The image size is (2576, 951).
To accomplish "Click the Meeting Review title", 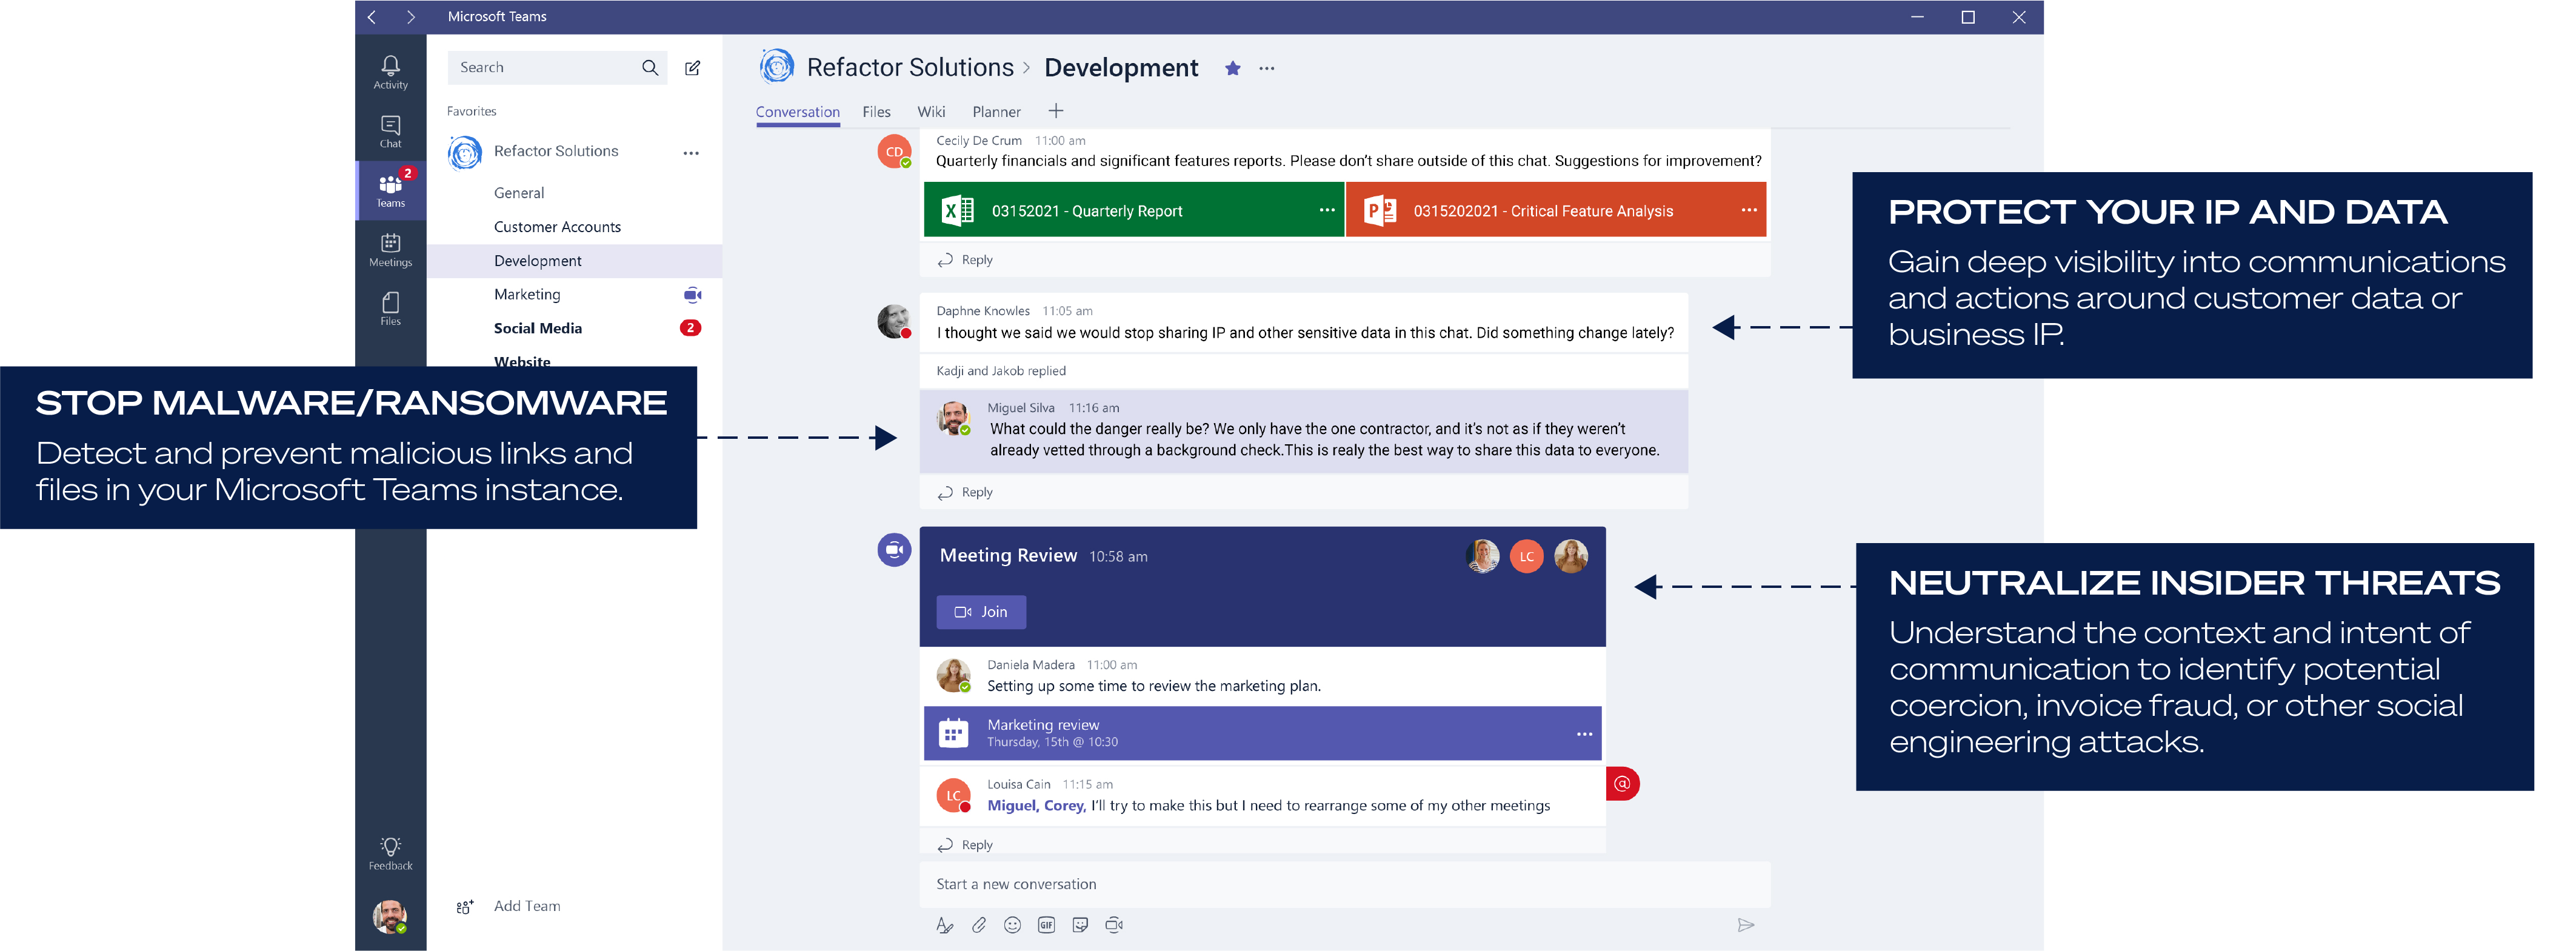I will 1008,555.
